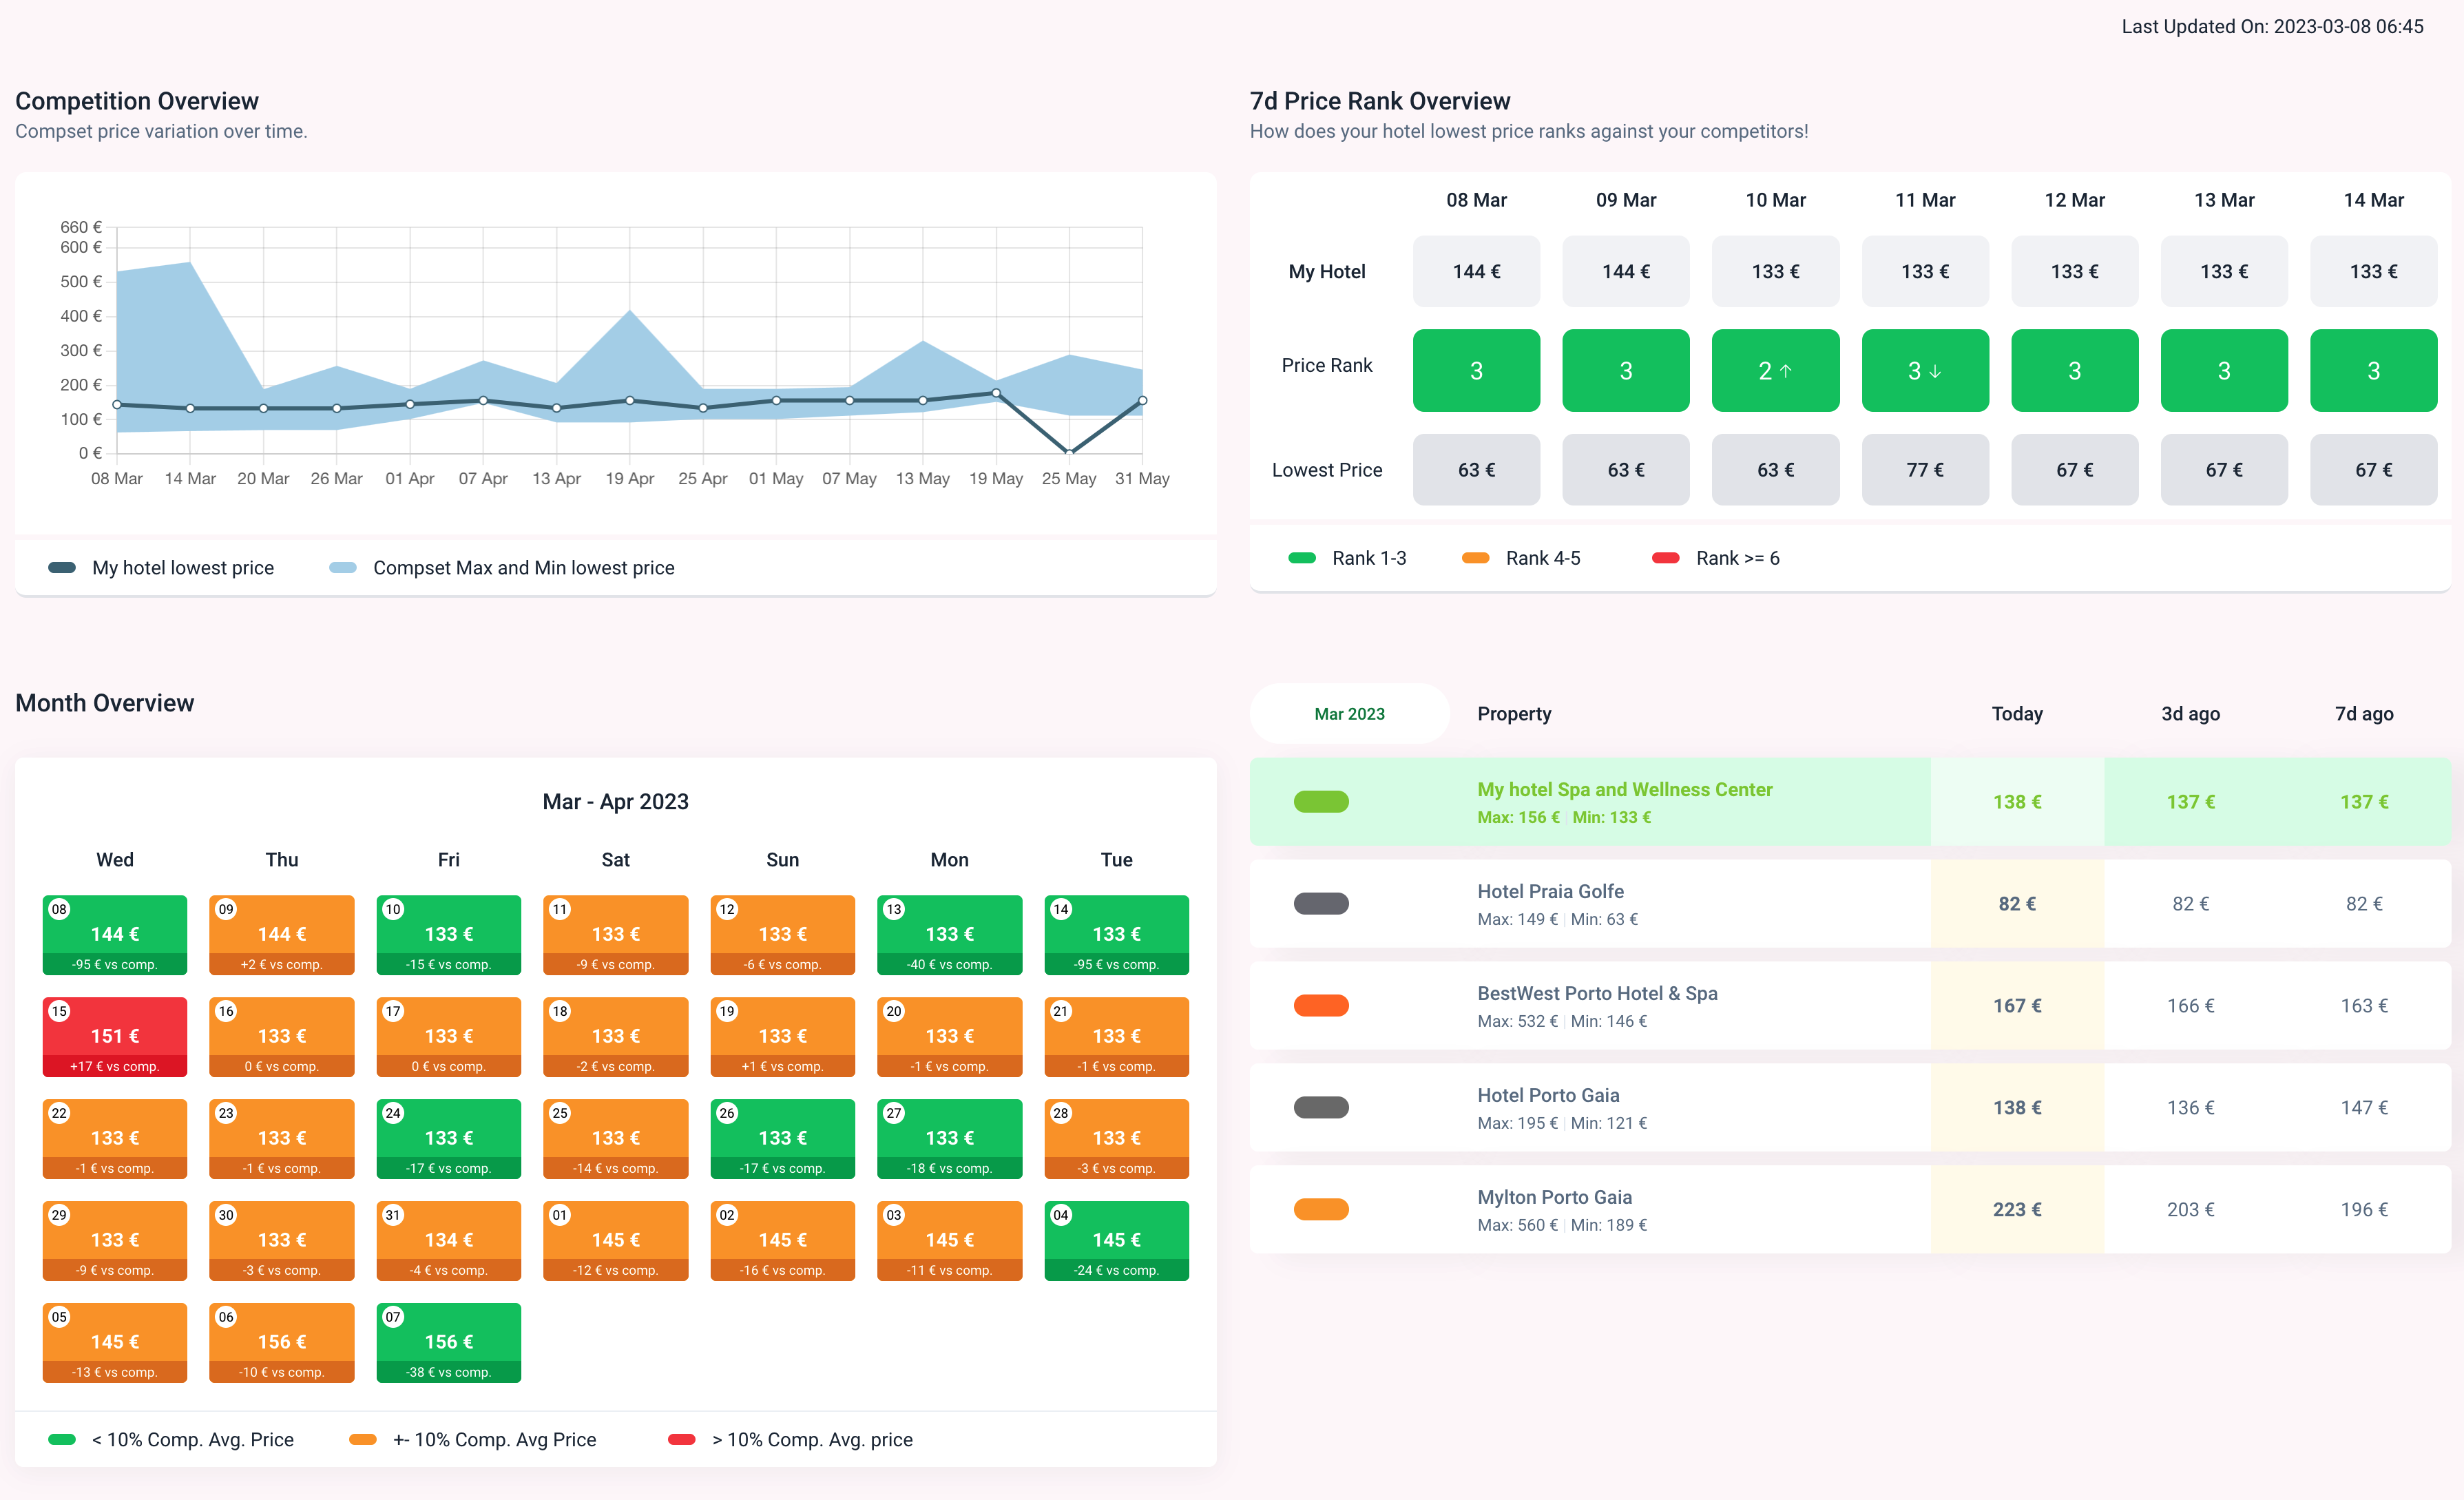The height and width of the screenshot is (1500, 2464).
Task: Click the Hotel Porto Gaia property name
Action: tap(1548, 1095)
